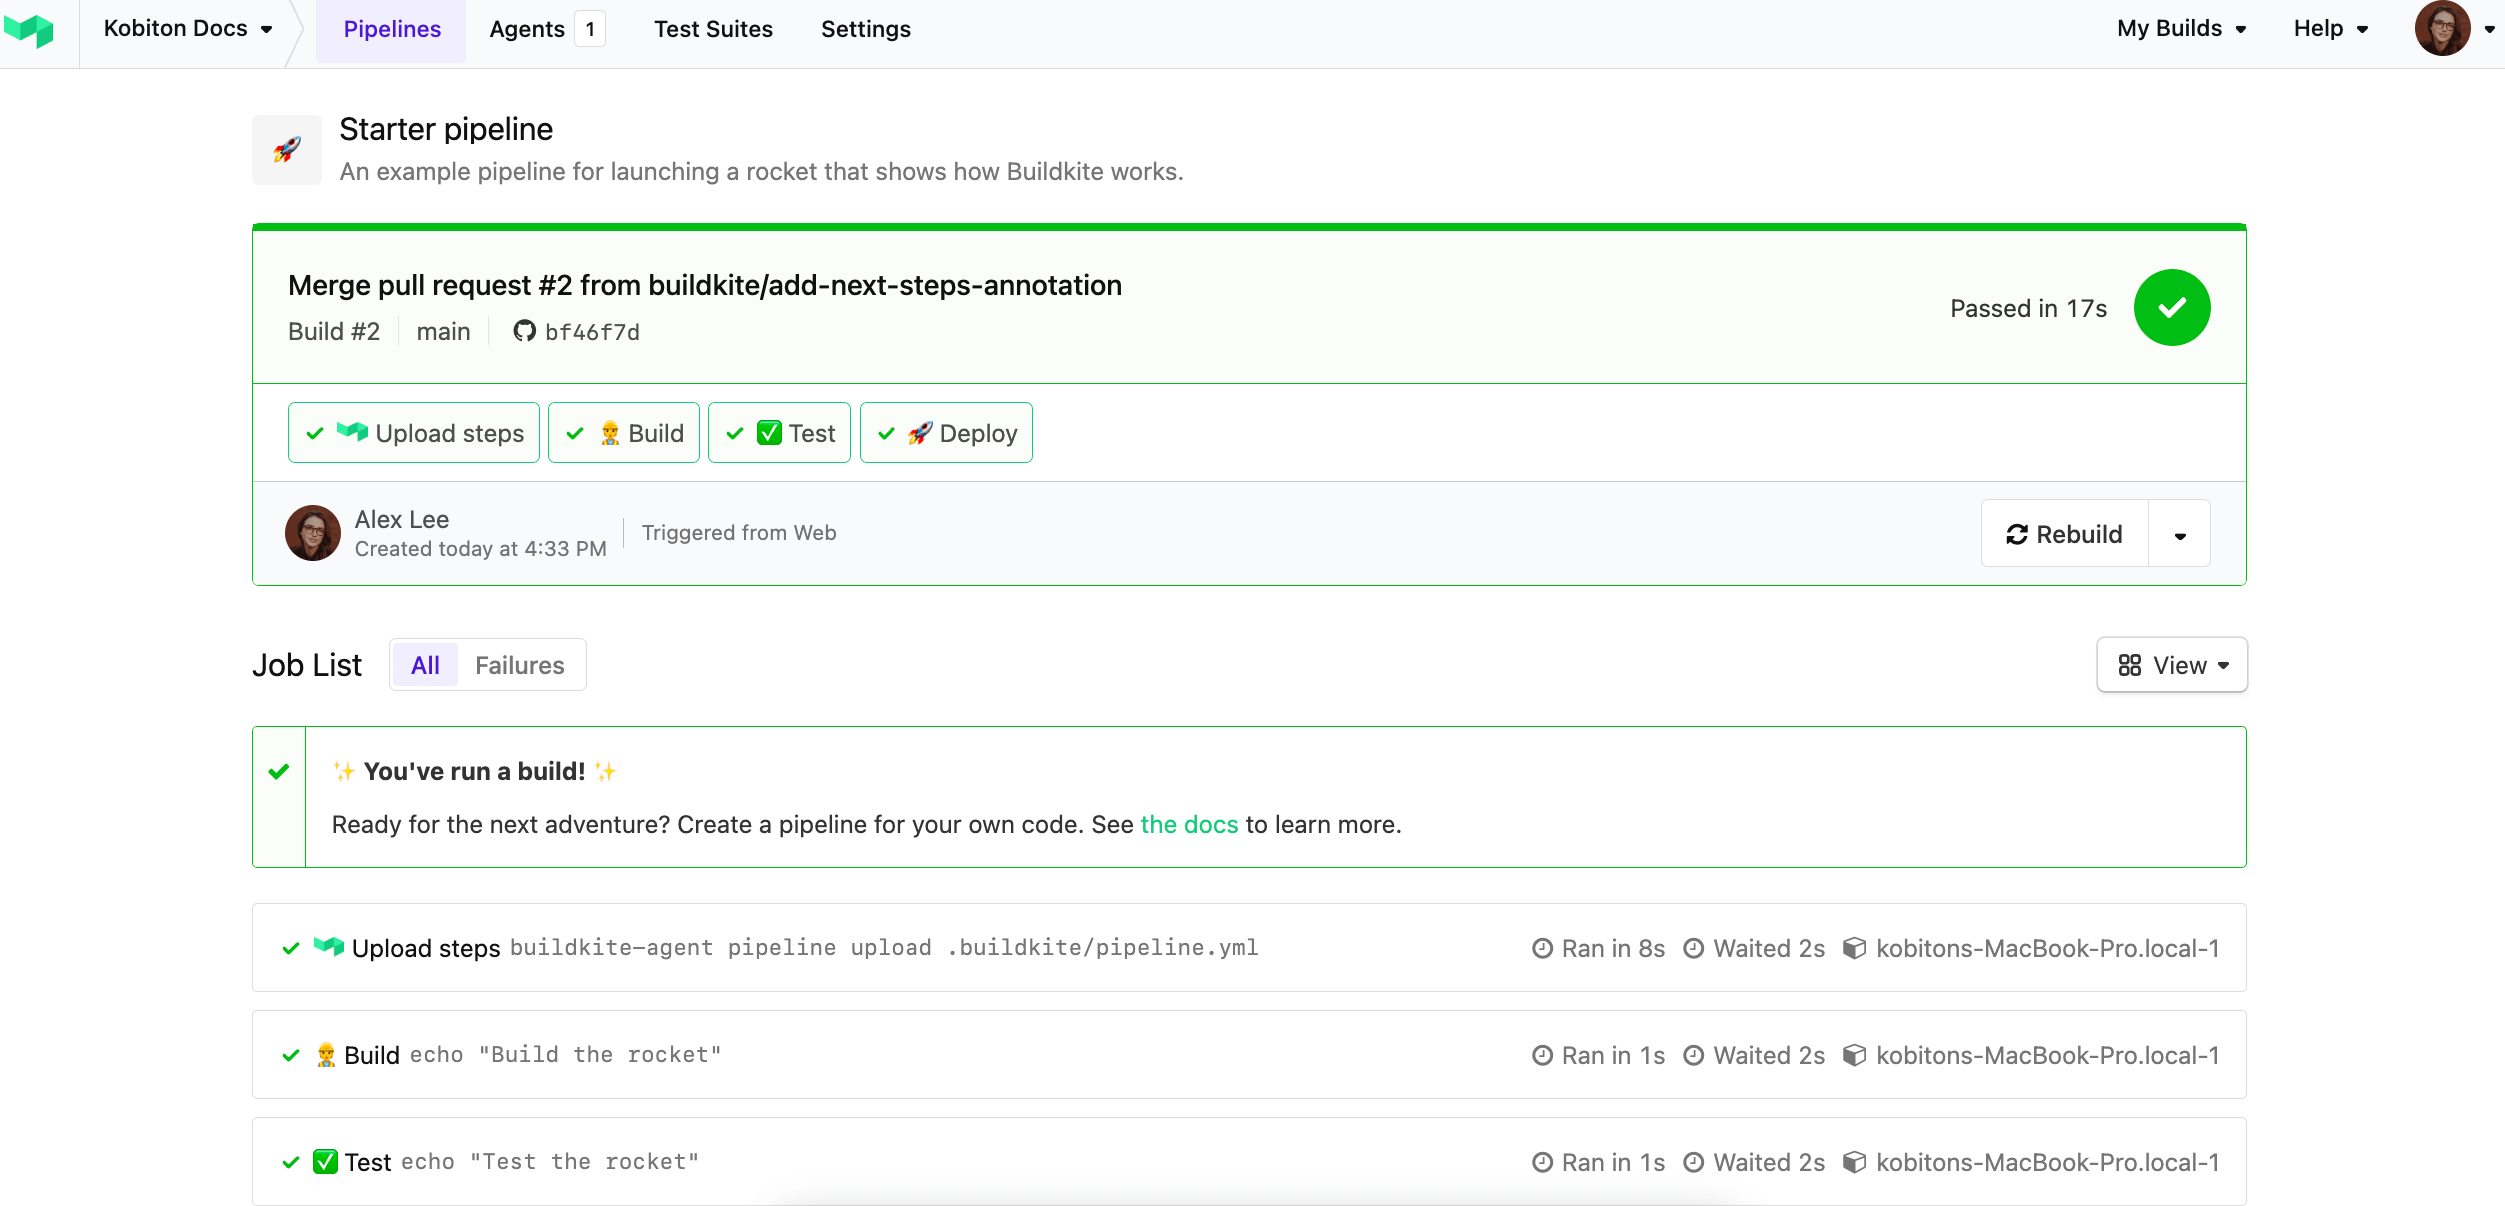Open the Starter pipeline title

click(x=446, y=129)
